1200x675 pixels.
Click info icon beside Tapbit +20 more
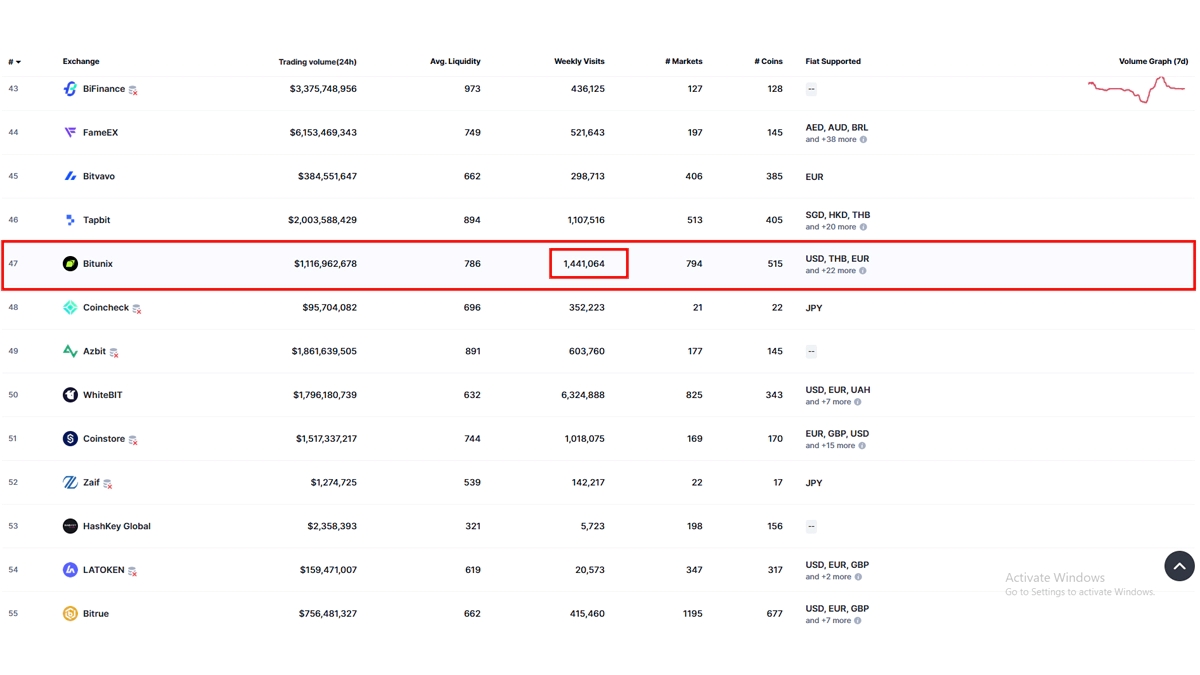[863, 227]
